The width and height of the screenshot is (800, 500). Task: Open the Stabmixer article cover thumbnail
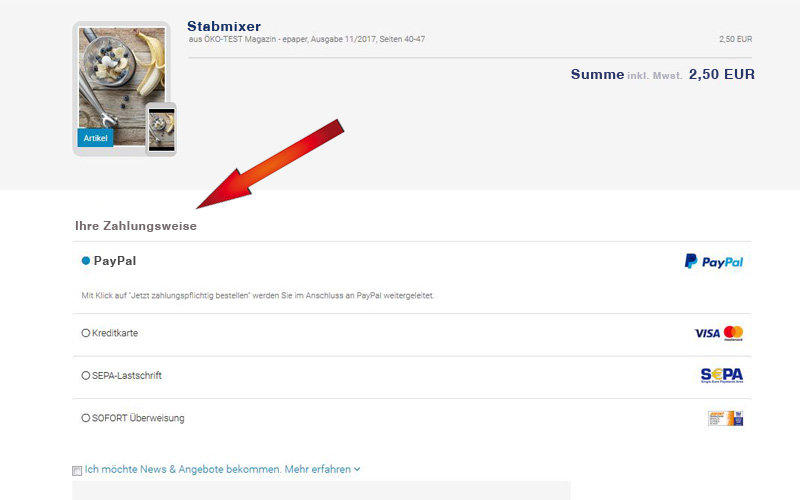[121, 86]
